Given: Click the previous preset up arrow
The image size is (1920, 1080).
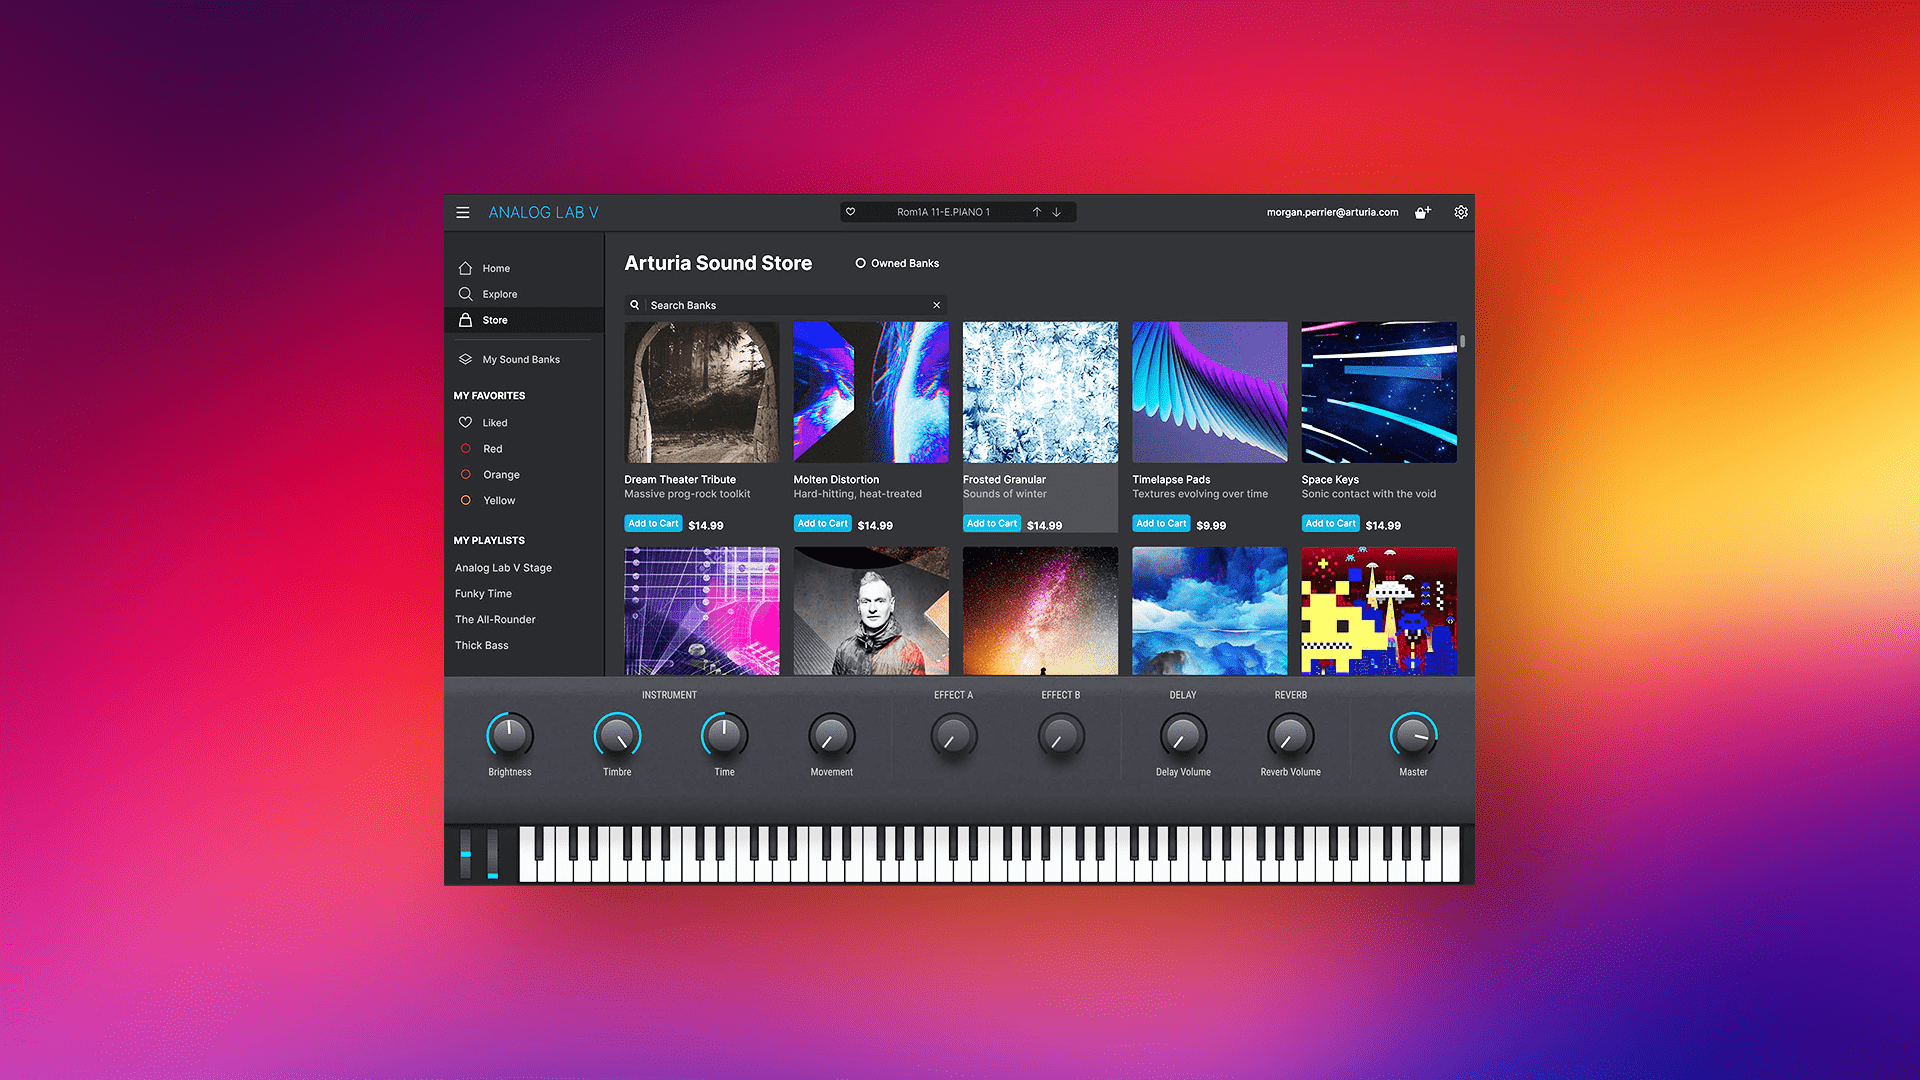Looking at the screenshot, I should (x=1037, y=211).
